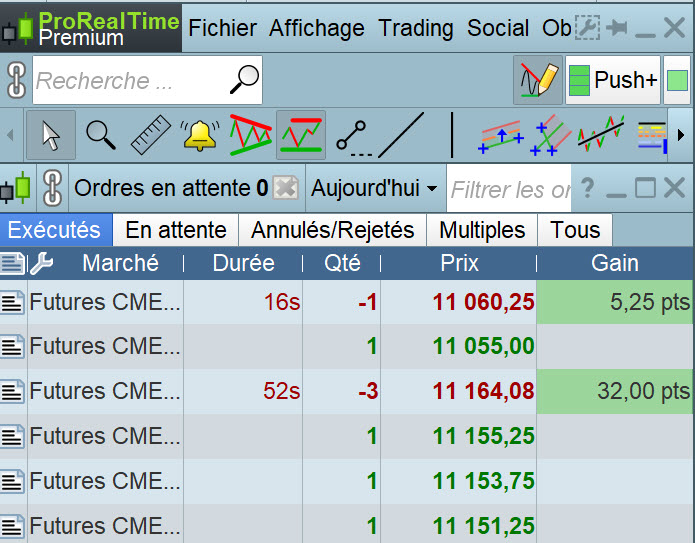
Task: Switch to the Annulés/Rejetés tab
Action: coord(332,230)
